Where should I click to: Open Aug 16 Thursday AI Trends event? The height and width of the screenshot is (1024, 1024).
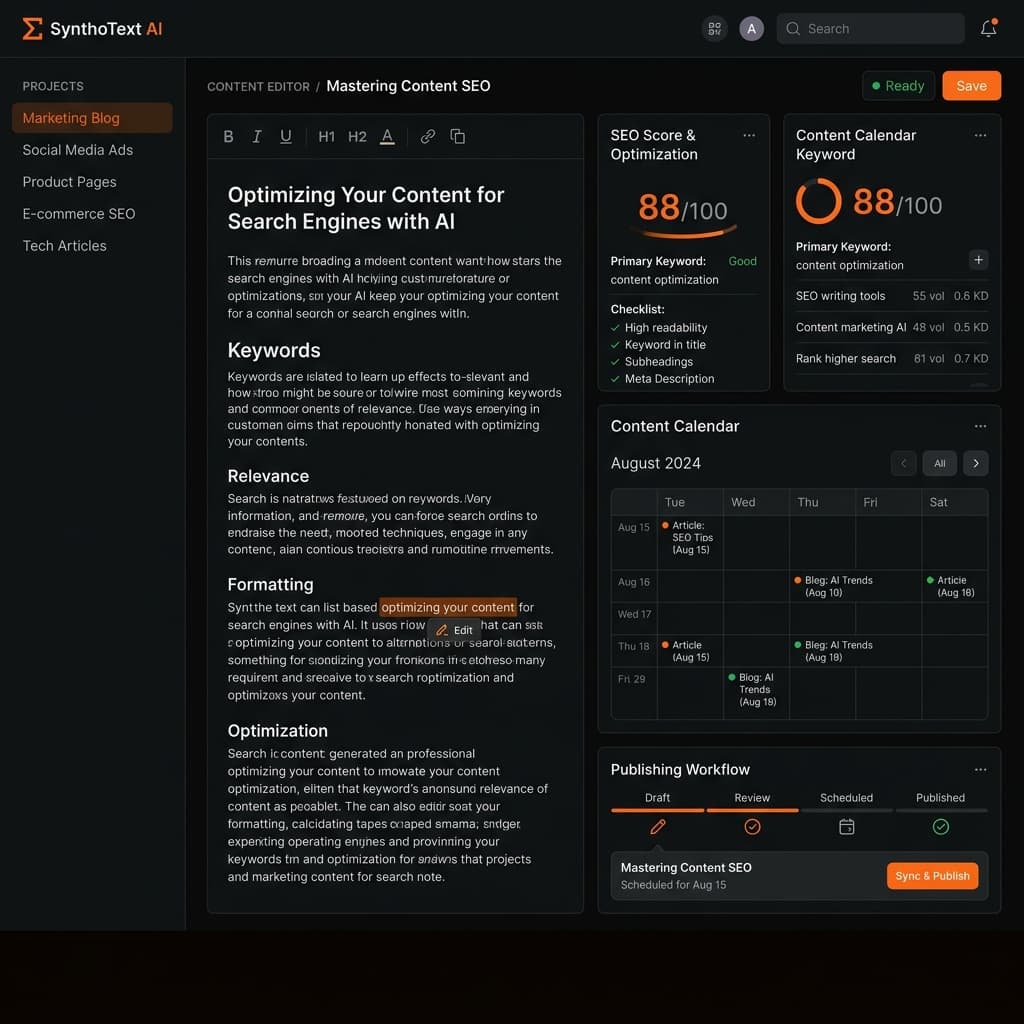coord(833,586)
